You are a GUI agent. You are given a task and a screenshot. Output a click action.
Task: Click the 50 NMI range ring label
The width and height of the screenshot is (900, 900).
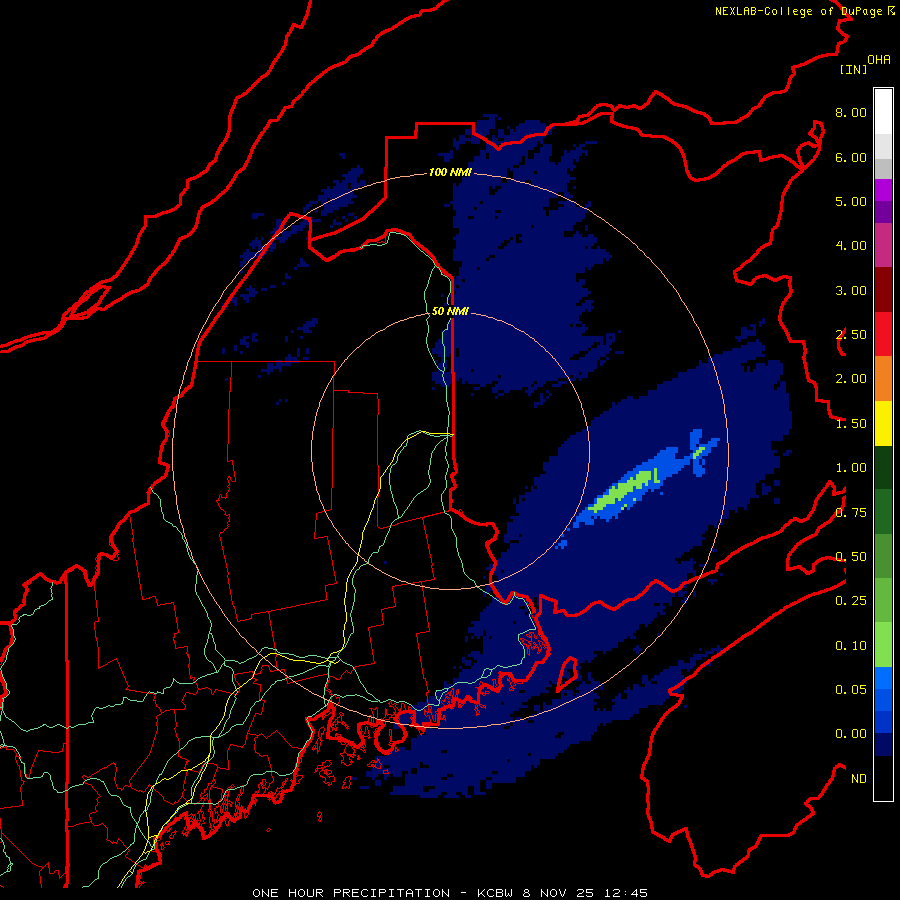coord(450,311)
